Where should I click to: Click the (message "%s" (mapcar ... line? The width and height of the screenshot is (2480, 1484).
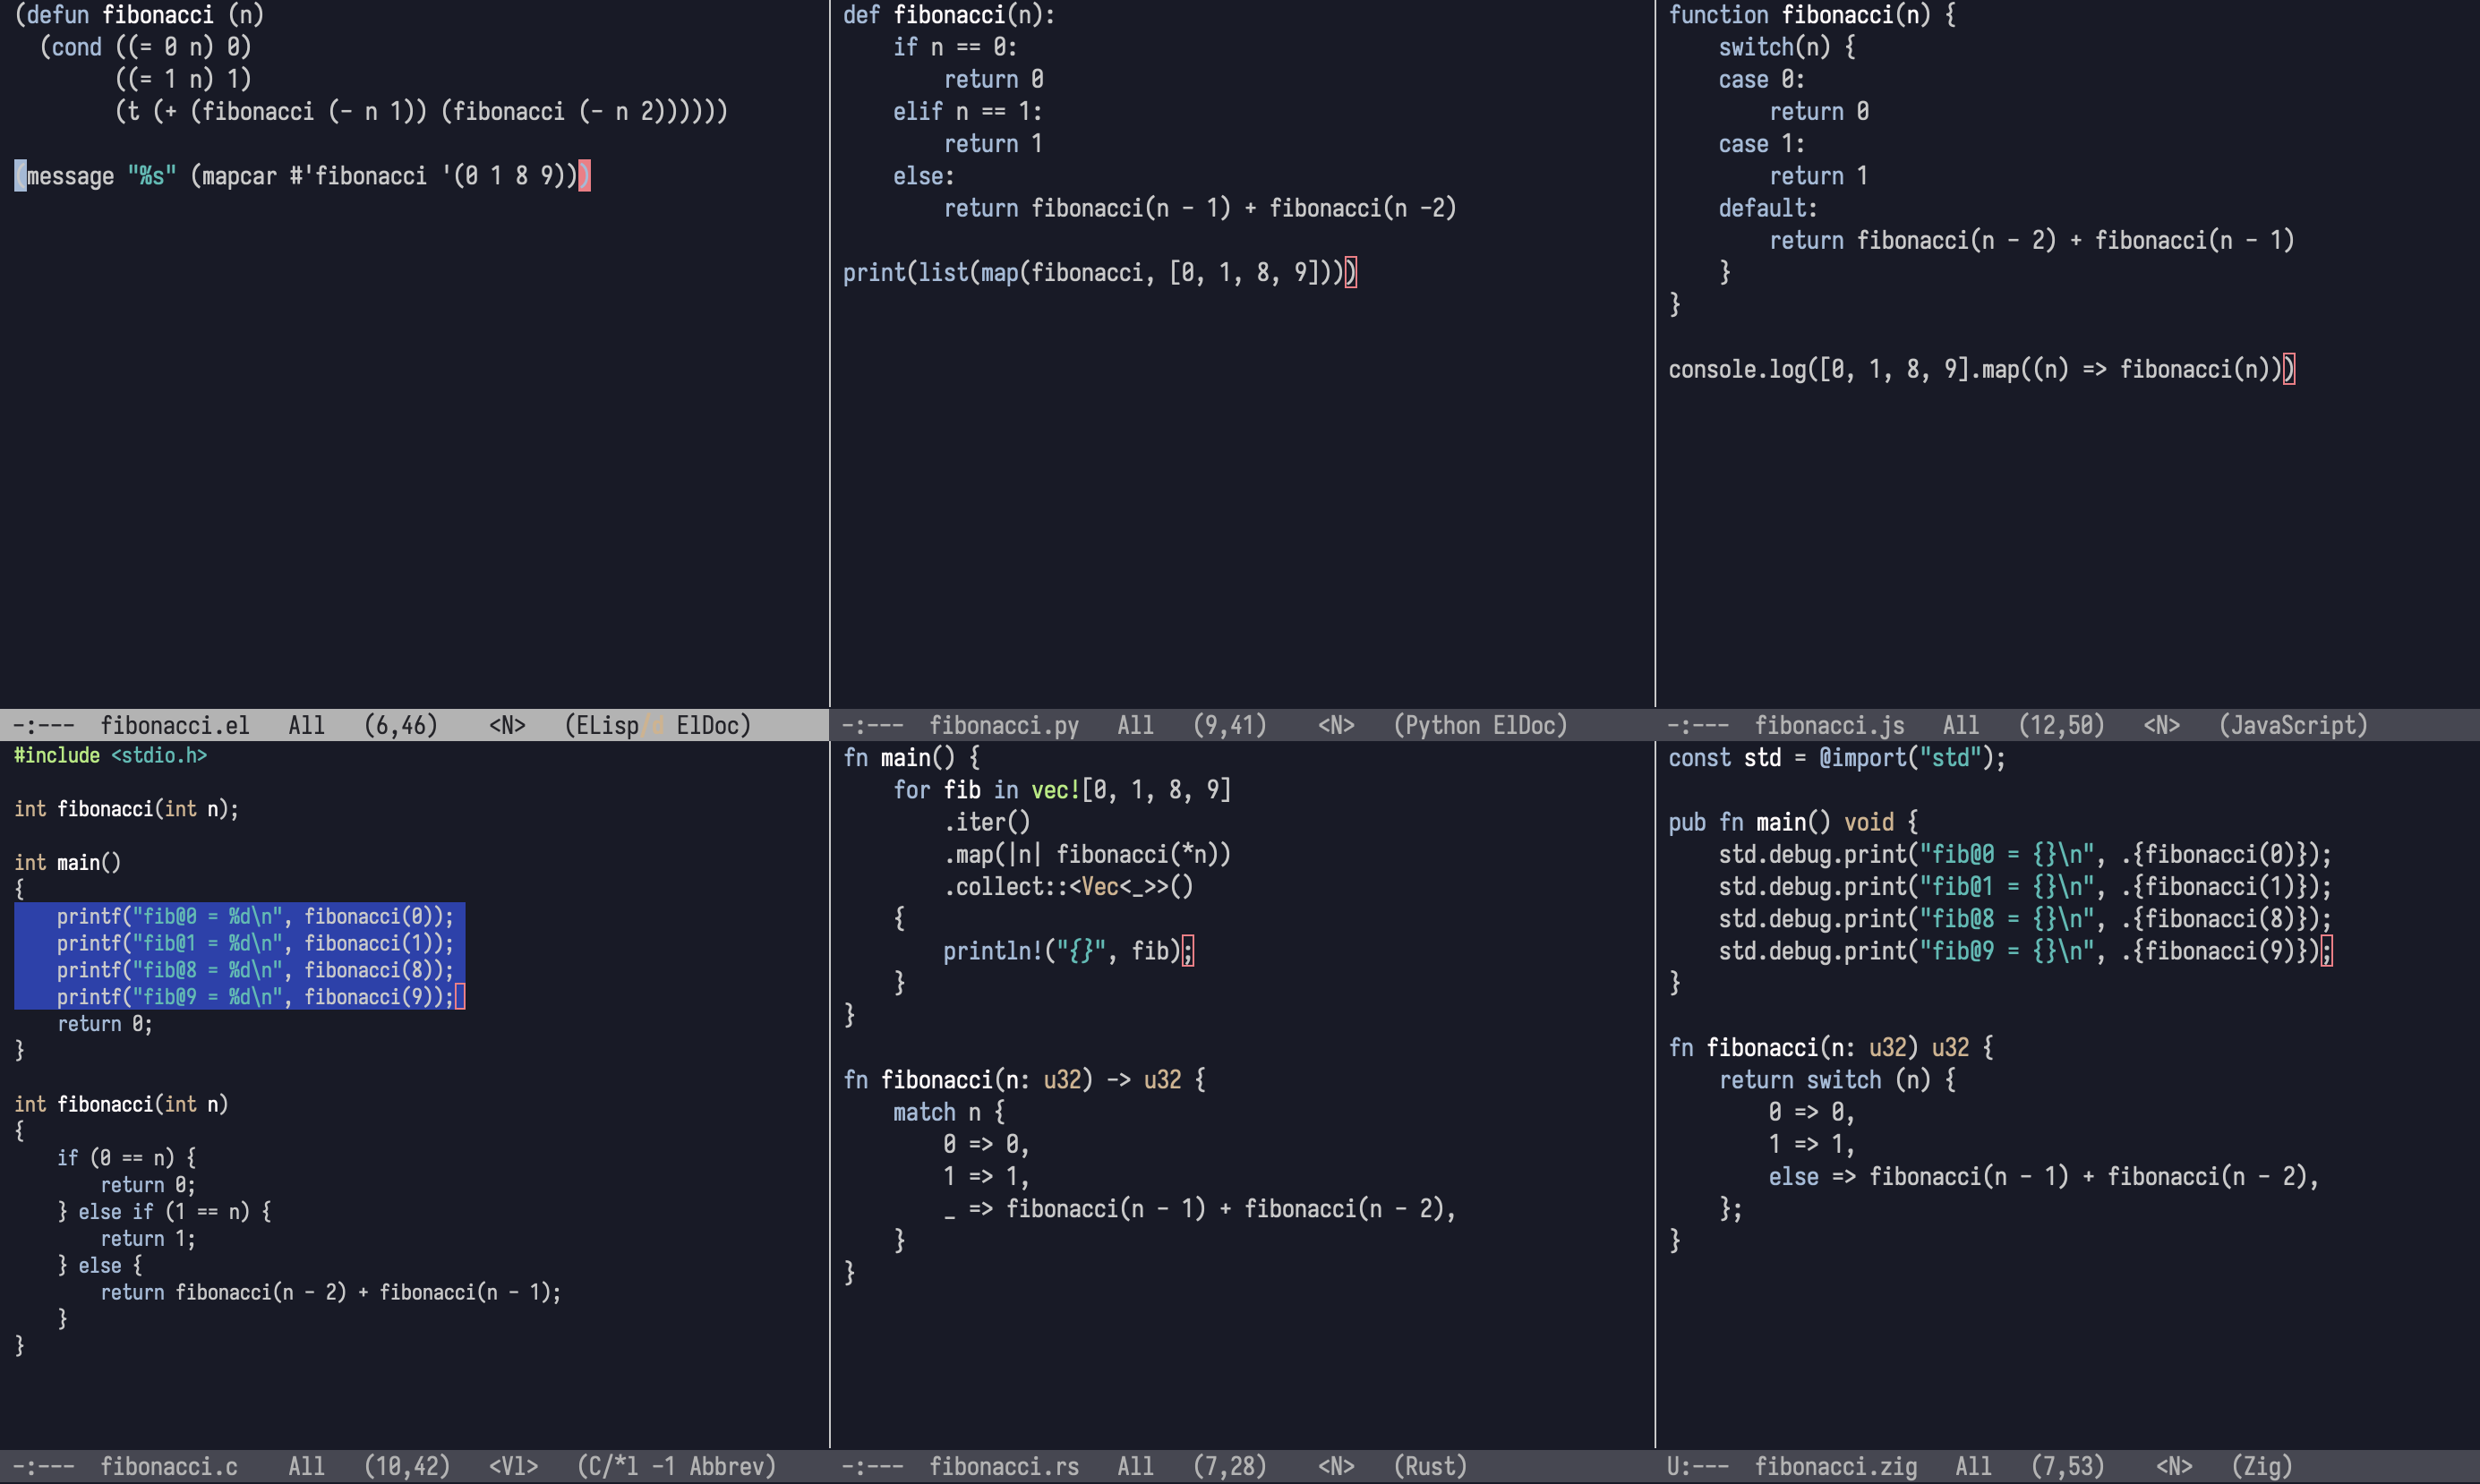pyautogui.click(x=302, y=176)
